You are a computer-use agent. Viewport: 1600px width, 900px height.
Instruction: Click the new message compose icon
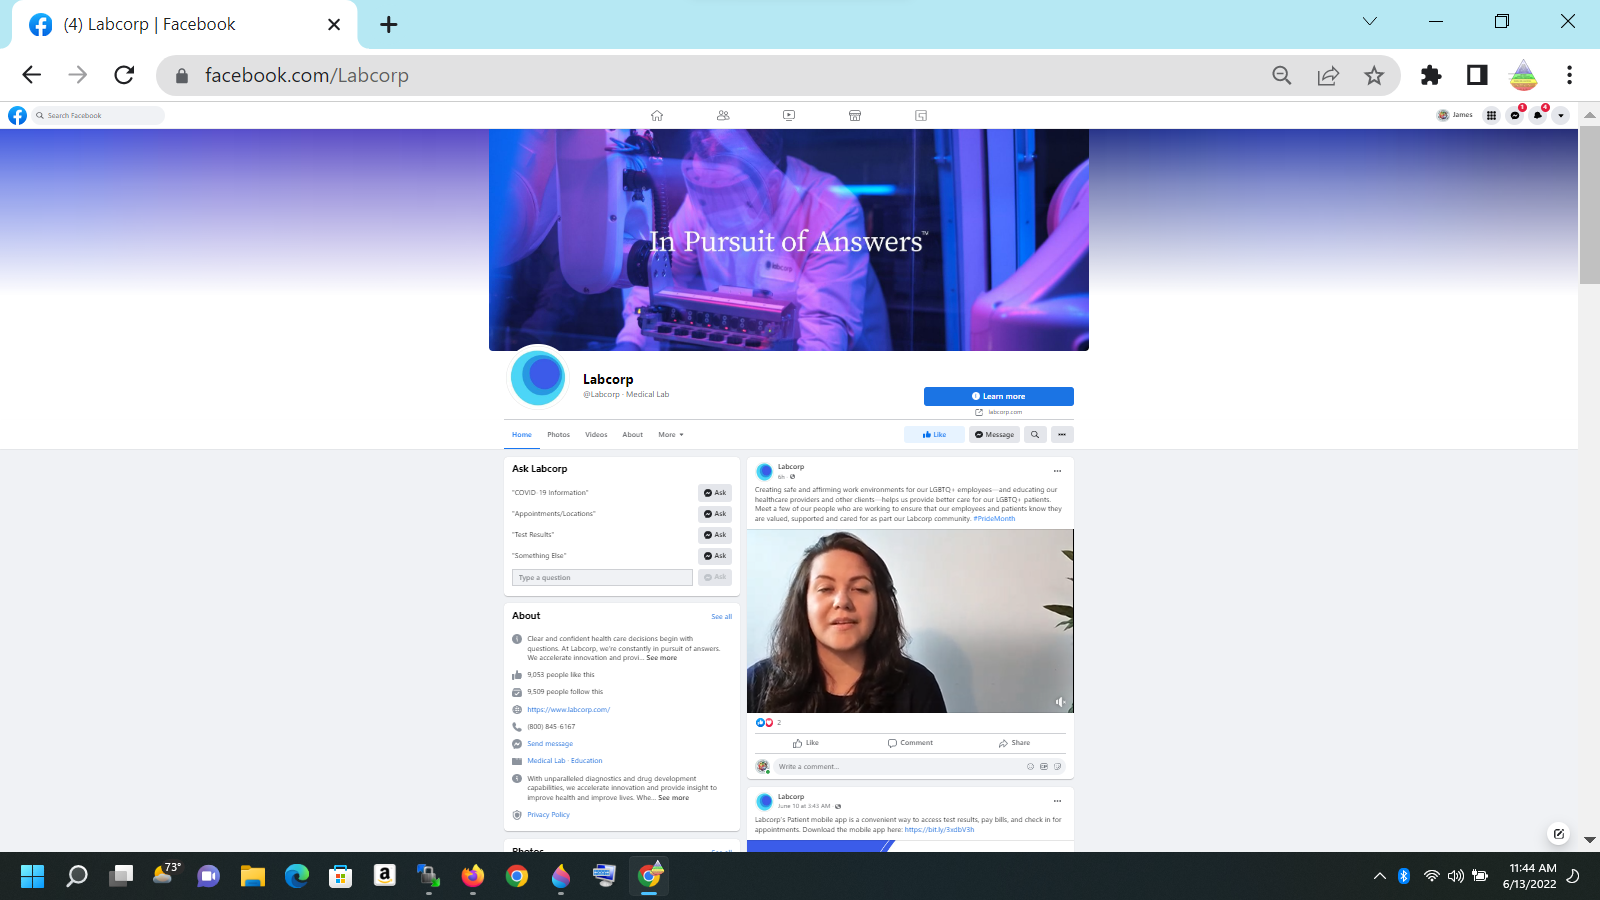(x=1558, y=833)
